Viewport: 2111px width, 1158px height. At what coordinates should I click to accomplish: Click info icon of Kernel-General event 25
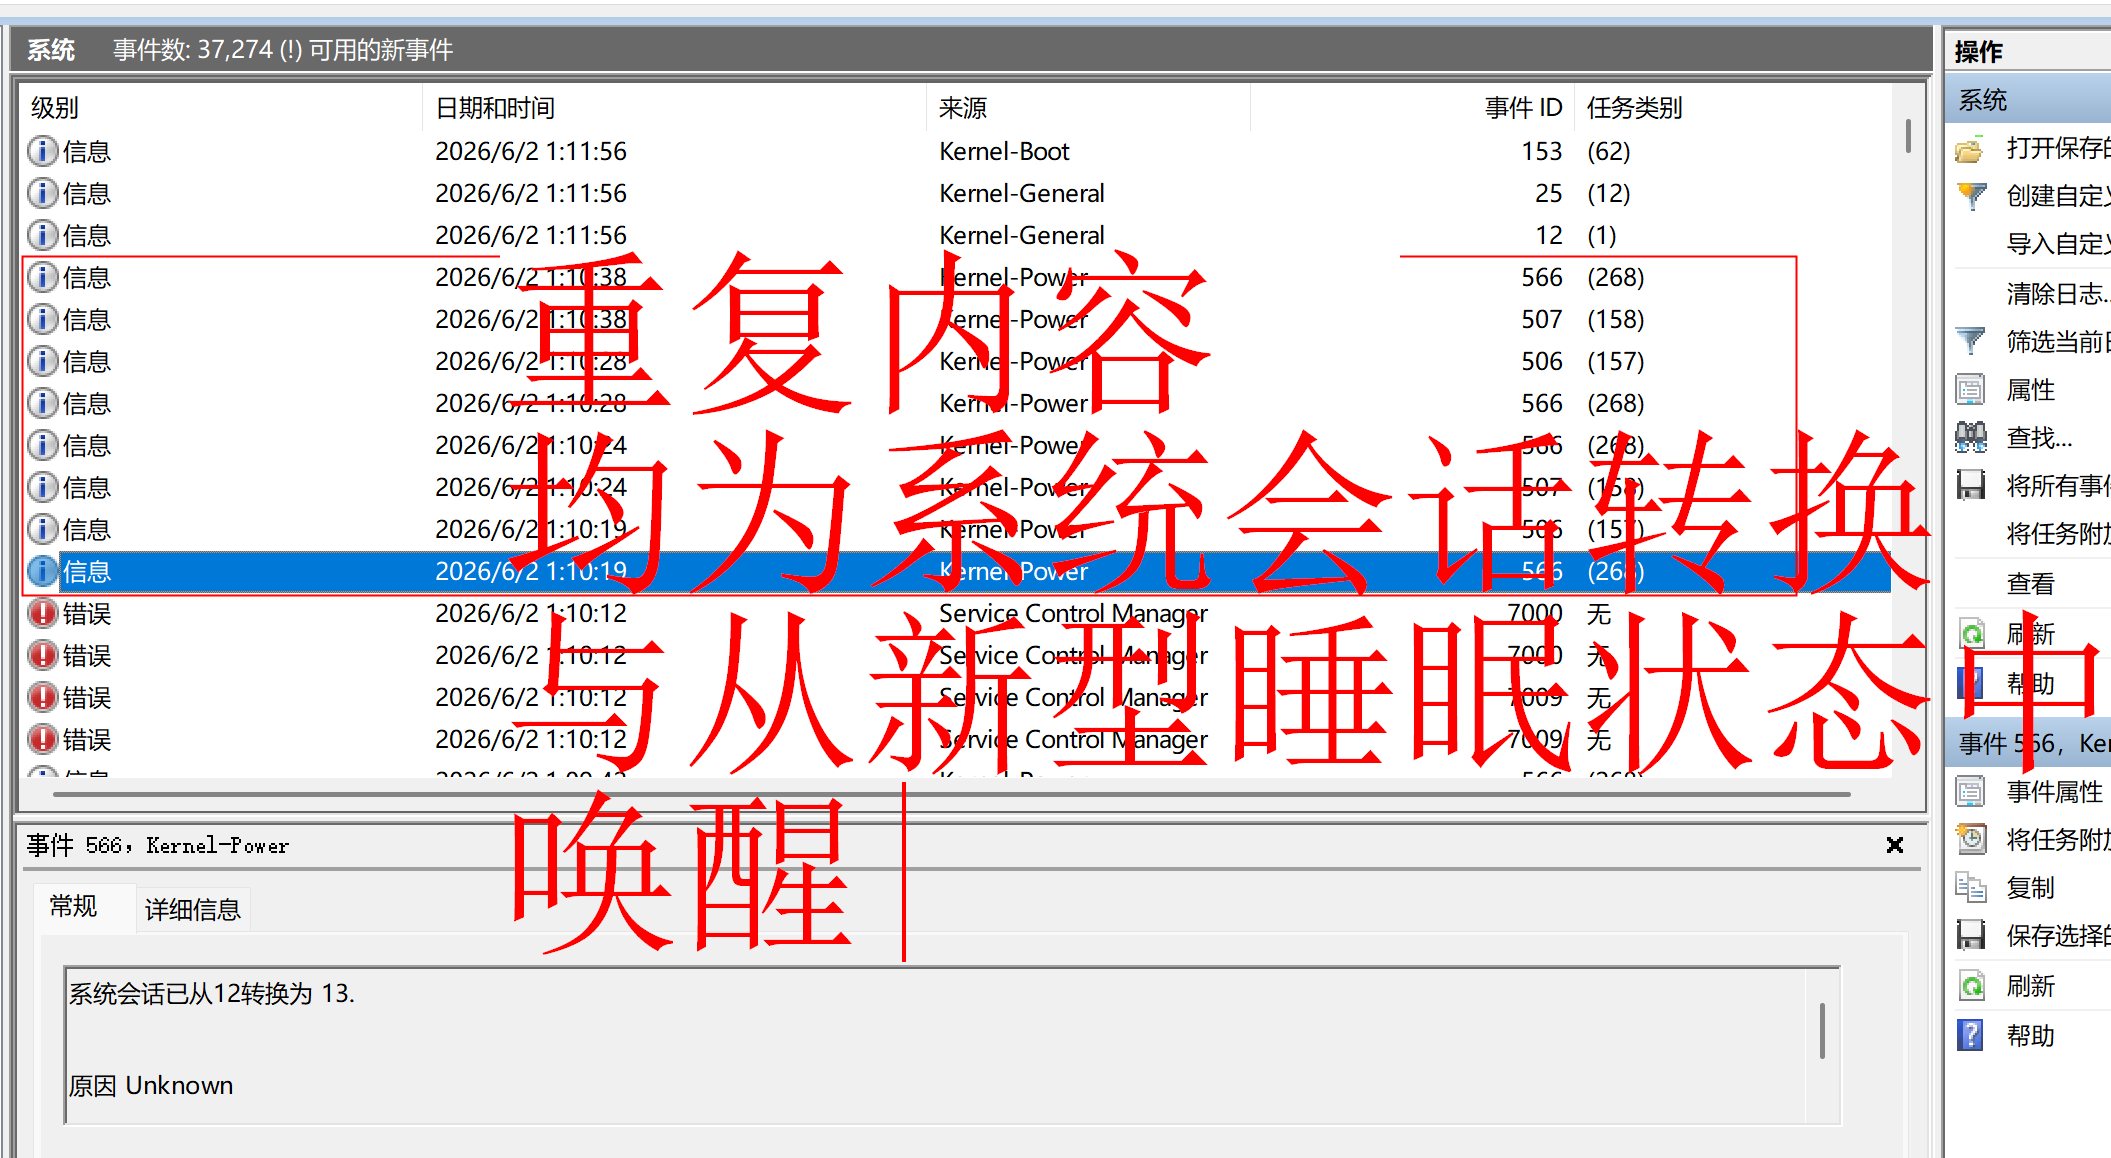point(42,193)
